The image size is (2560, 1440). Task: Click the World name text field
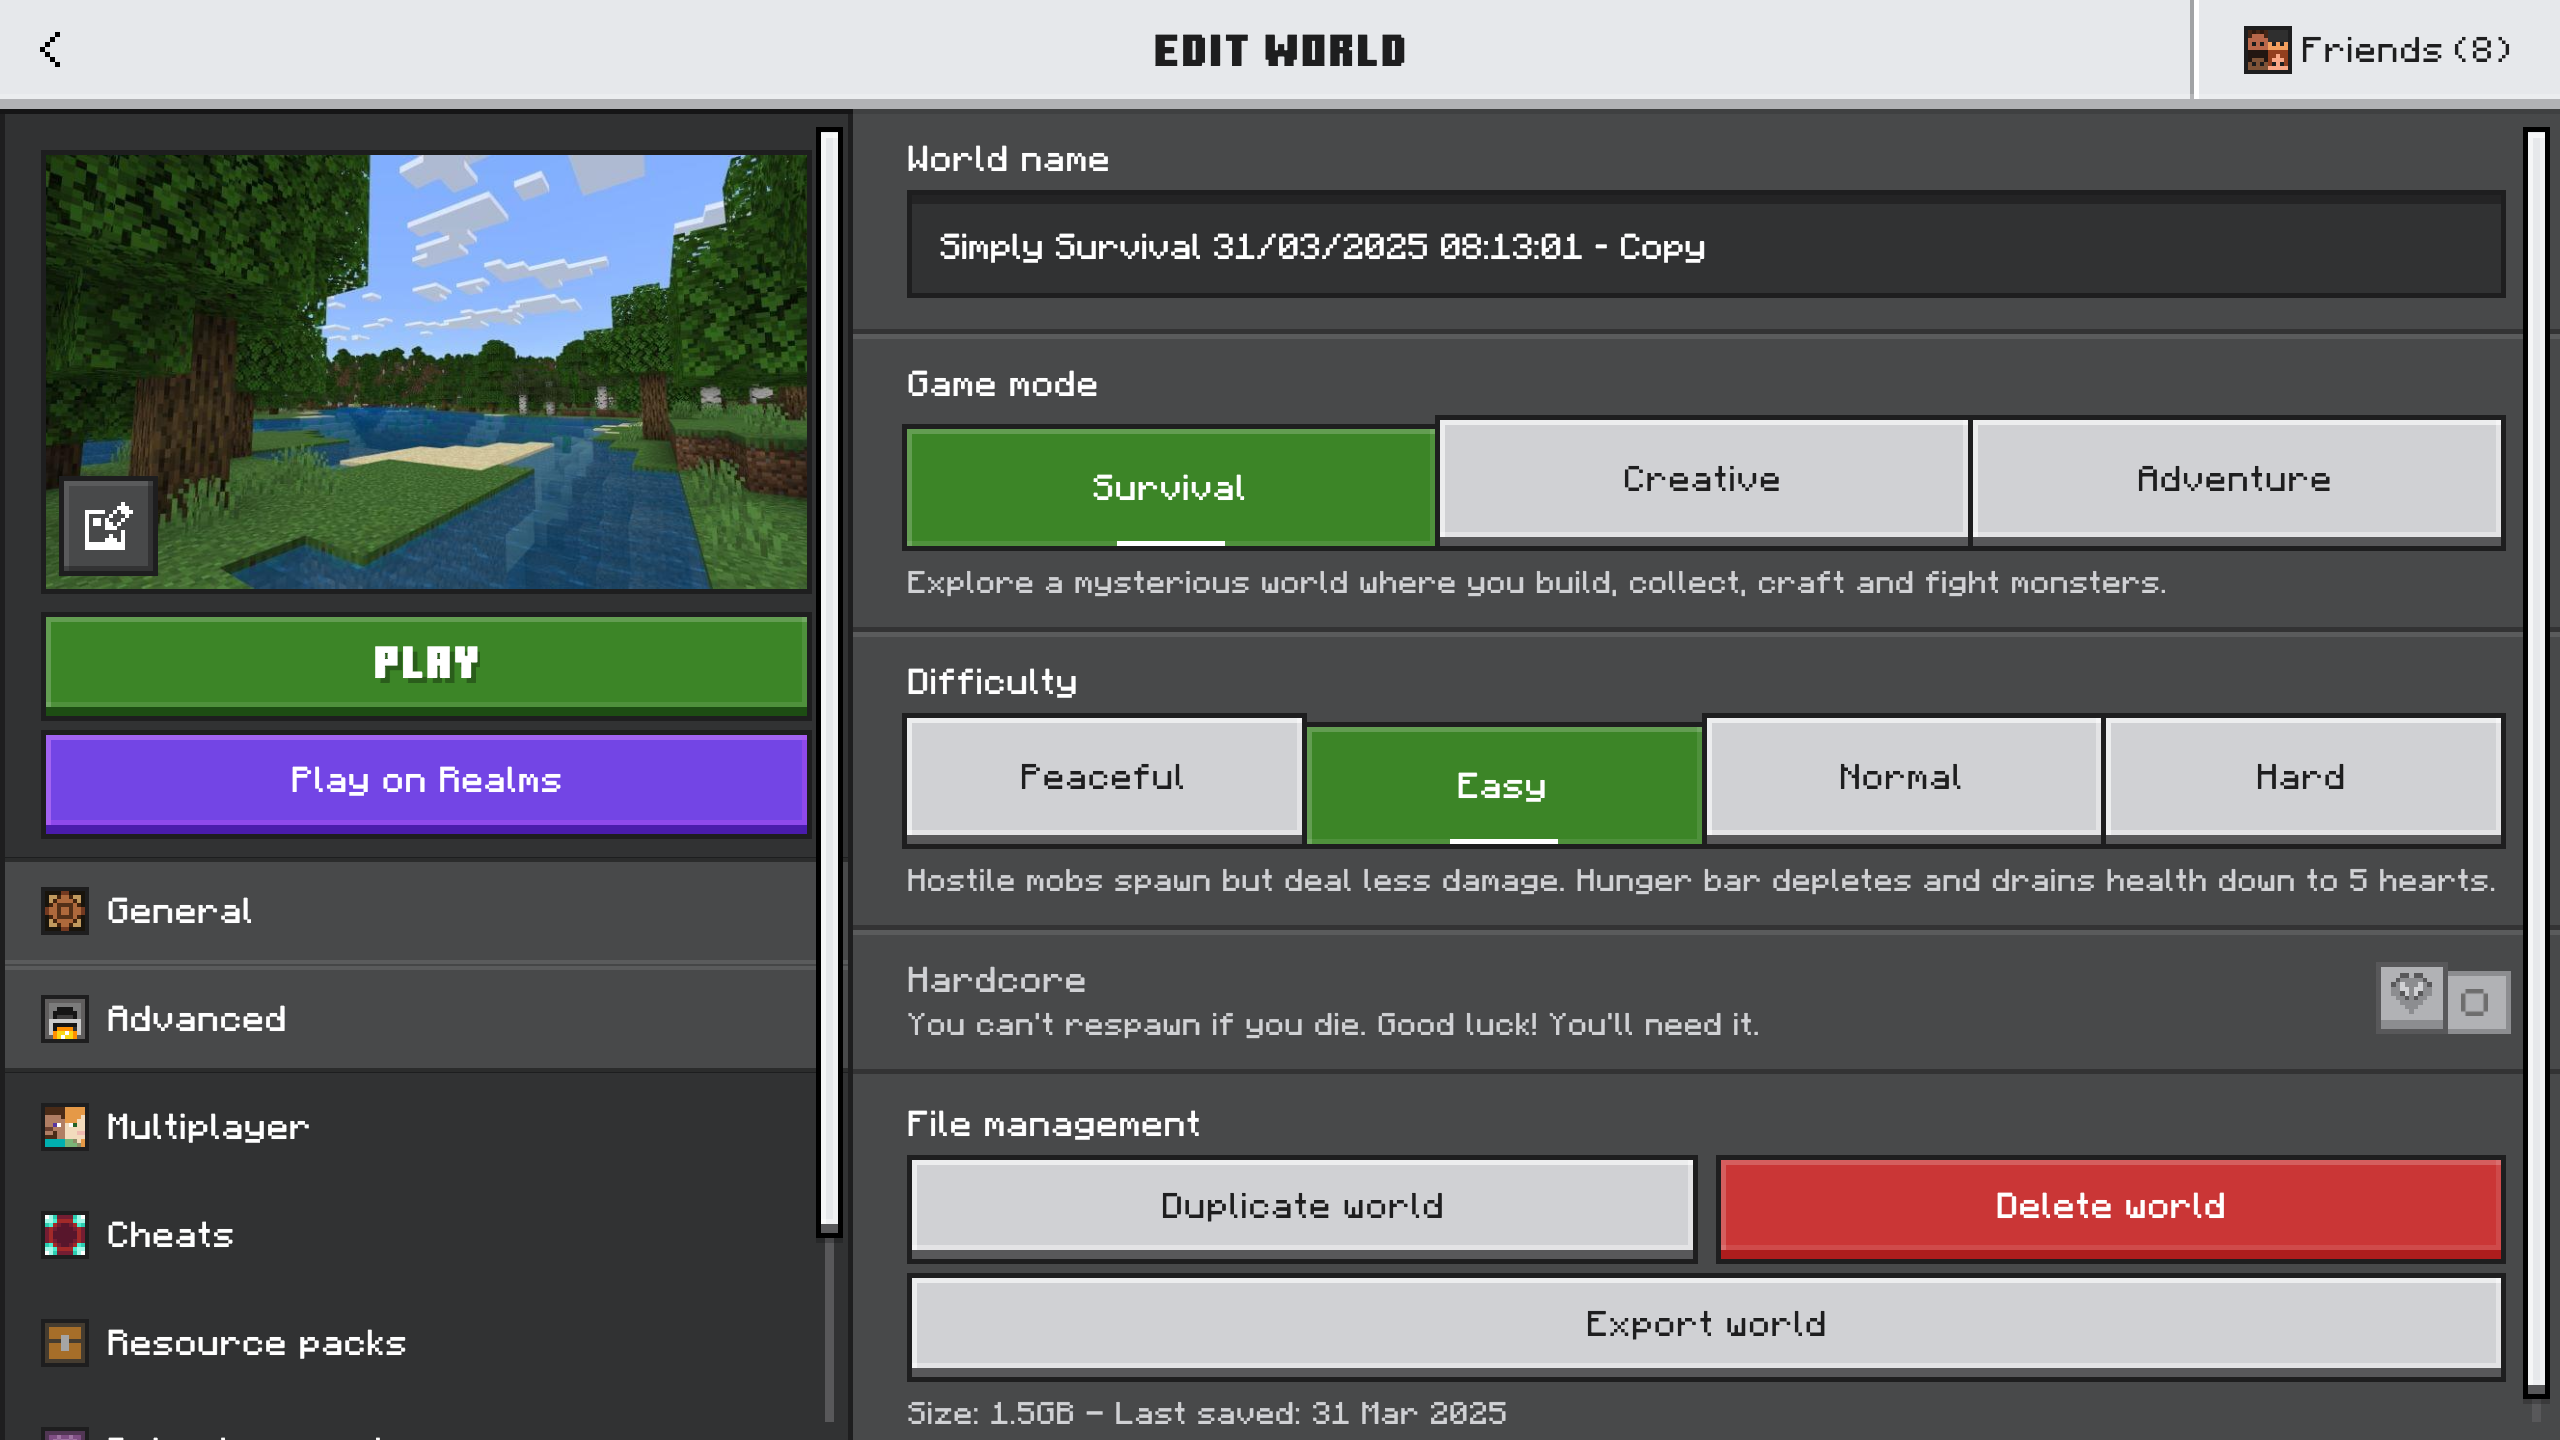click(1705, 246)
